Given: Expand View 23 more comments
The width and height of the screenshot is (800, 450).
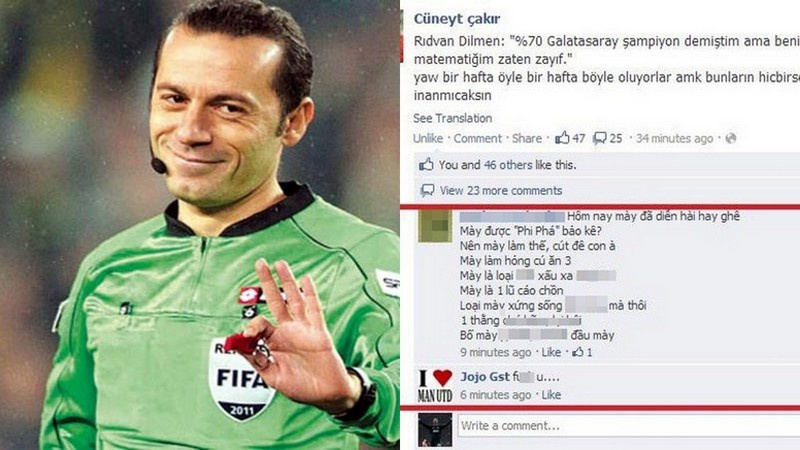Looking at the screenshot, I should click(x=501, y=191).
